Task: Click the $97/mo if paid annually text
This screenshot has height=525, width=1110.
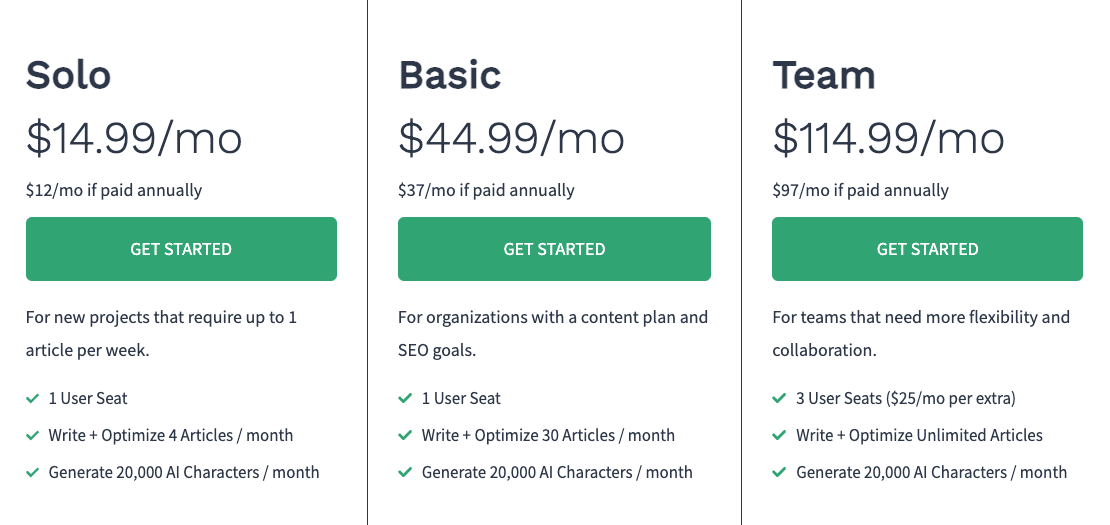Action: click(861, 190)
